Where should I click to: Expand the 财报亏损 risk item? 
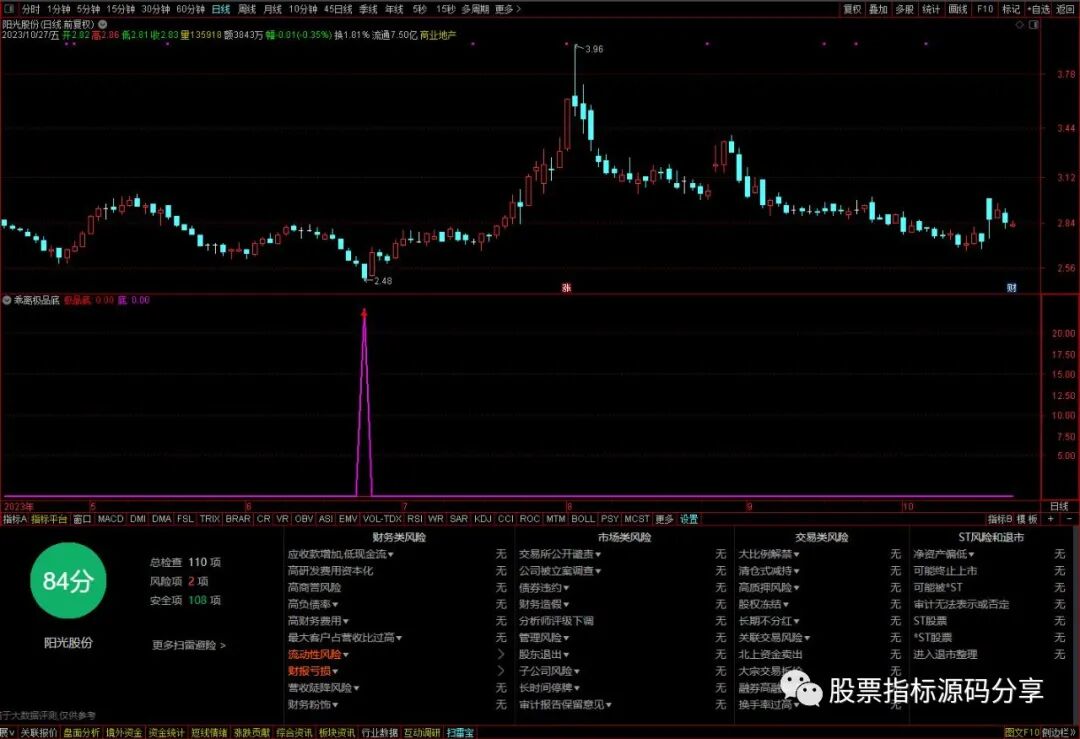tap(313, 671)
